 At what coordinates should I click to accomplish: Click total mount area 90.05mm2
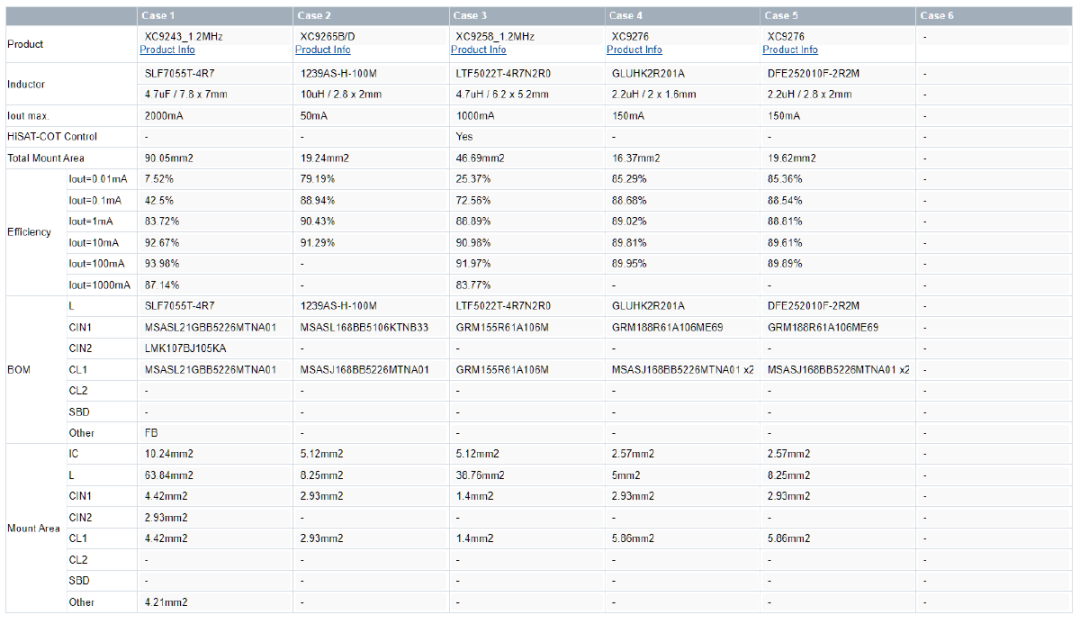tap(169, 158)
